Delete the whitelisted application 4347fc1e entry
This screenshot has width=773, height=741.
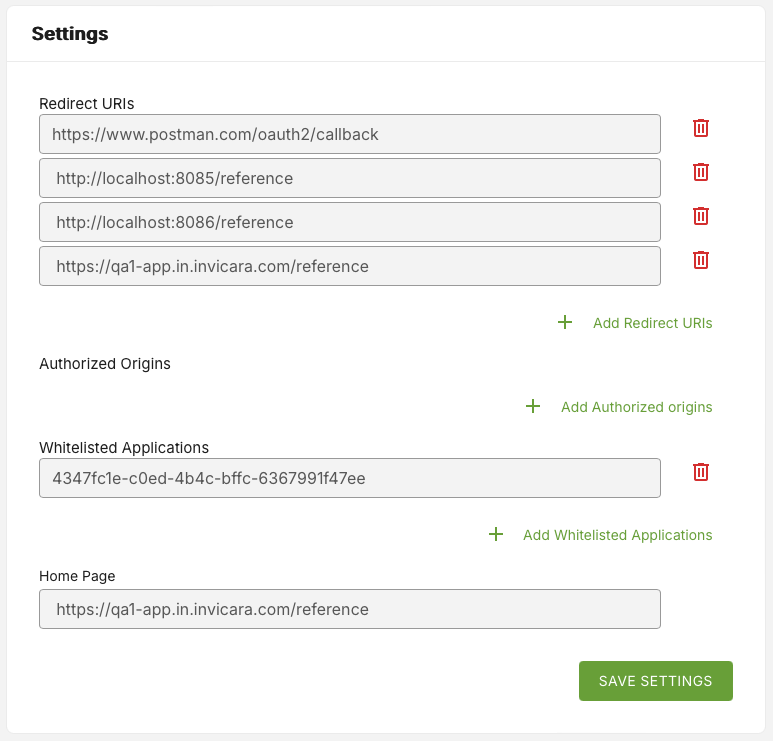701,472
